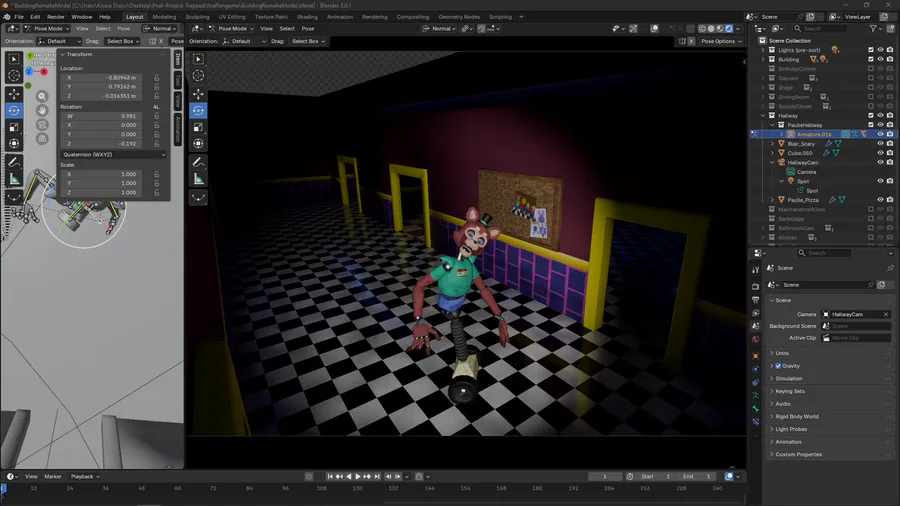Select the Cursor tool in the right viewport
Screen dimensions: 900x506
199,76
